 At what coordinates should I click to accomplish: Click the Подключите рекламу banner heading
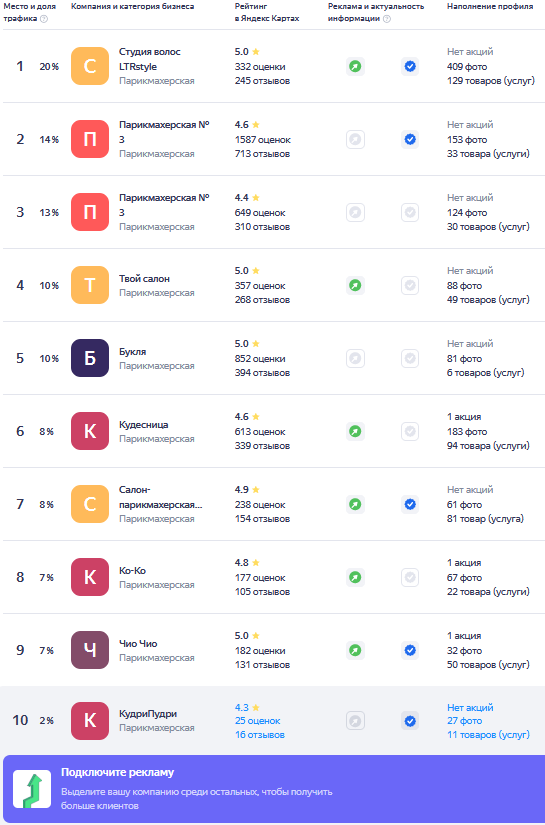click(x=117, y=772)
